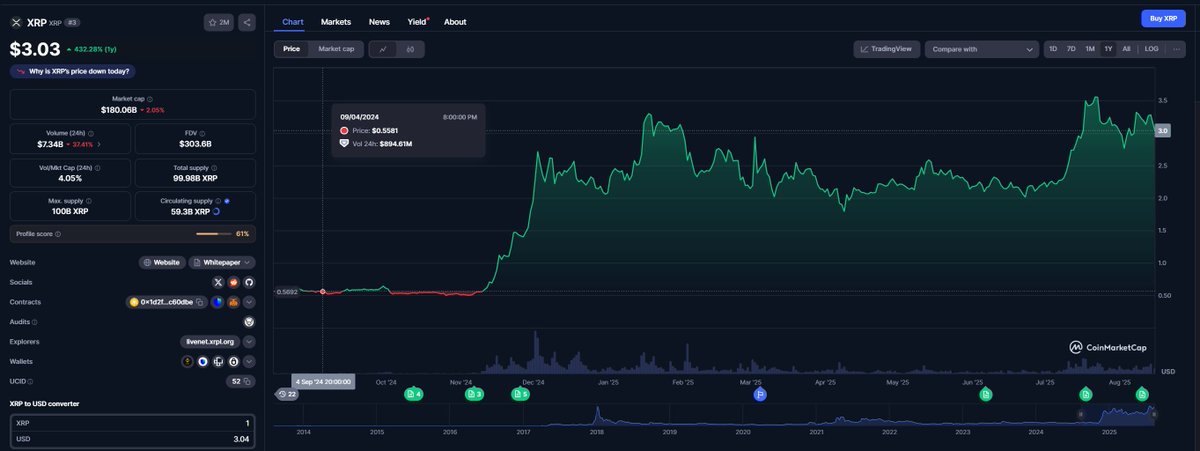Click the Buy XRP button
Image resolution: width=1200 pixels, height=451 pixels.
coord(1164,18)
